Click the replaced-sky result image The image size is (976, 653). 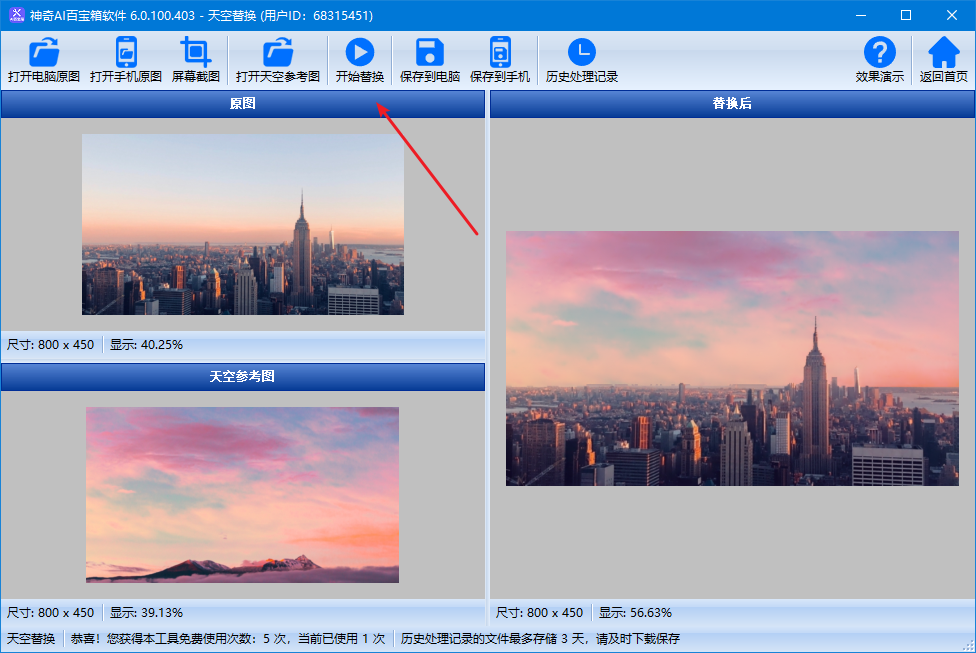click(x=734, y=358)
